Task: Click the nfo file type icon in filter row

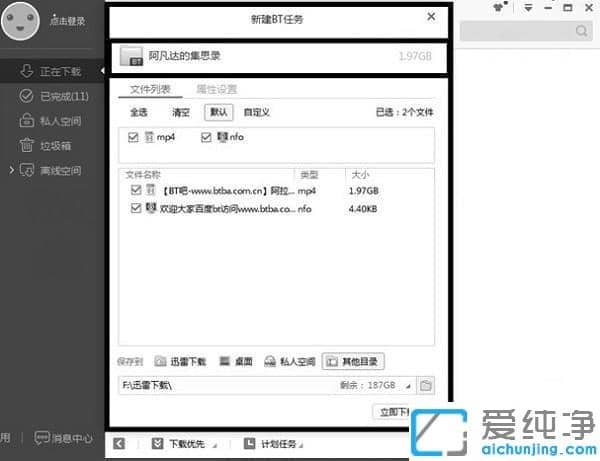Action: [x=222, y=137]
